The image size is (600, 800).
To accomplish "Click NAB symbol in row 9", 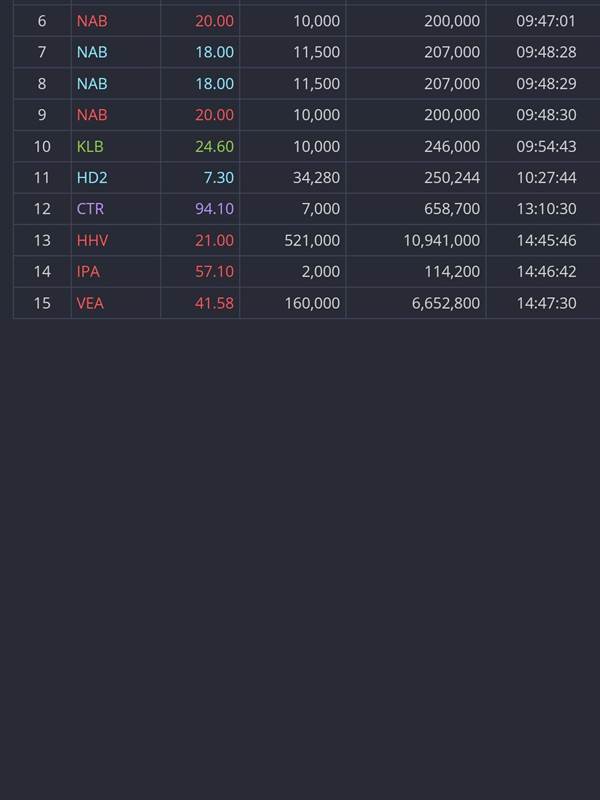I will click(x=92, y=115).
